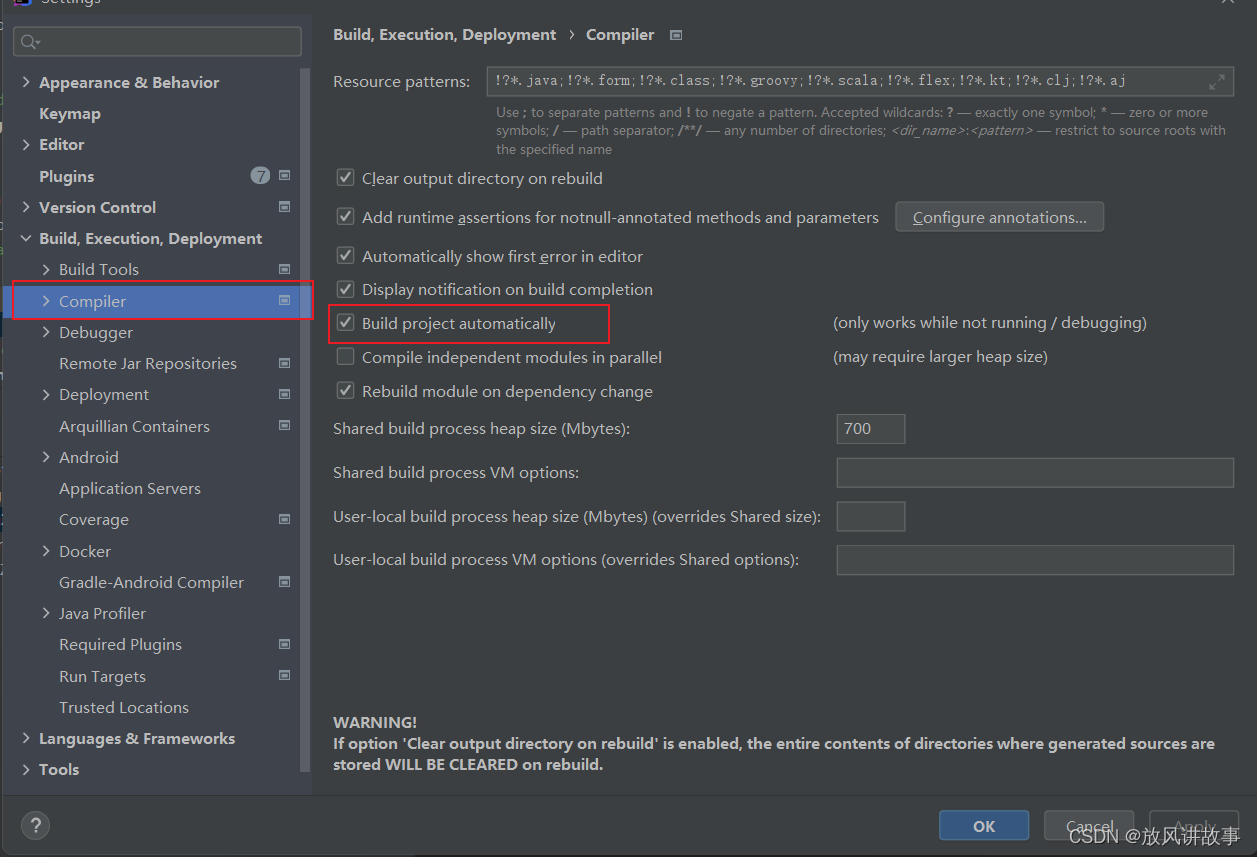The image size is (1257, 857).
Task: Click the project-level icon beside Build Tools
Action: (285, 269)
